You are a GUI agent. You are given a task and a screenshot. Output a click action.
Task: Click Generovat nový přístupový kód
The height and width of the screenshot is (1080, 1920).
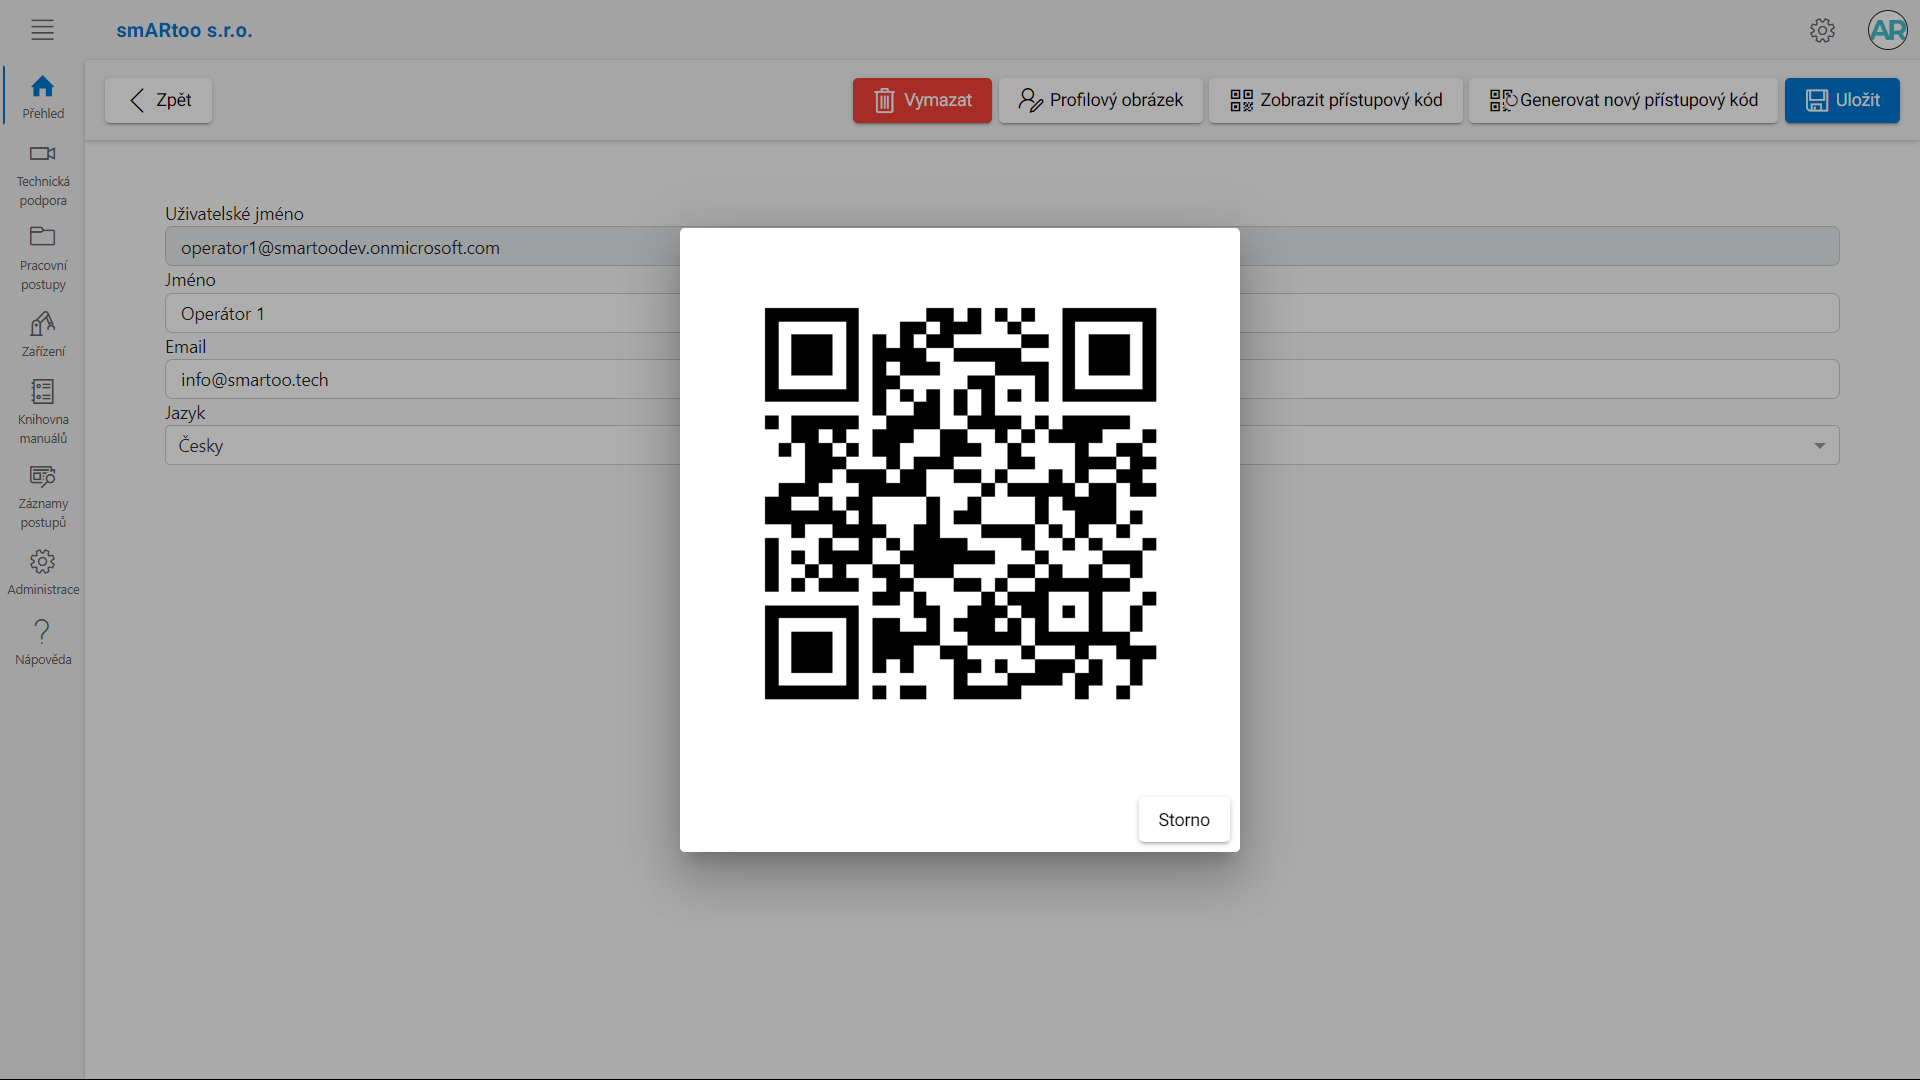click(1623, 100)
